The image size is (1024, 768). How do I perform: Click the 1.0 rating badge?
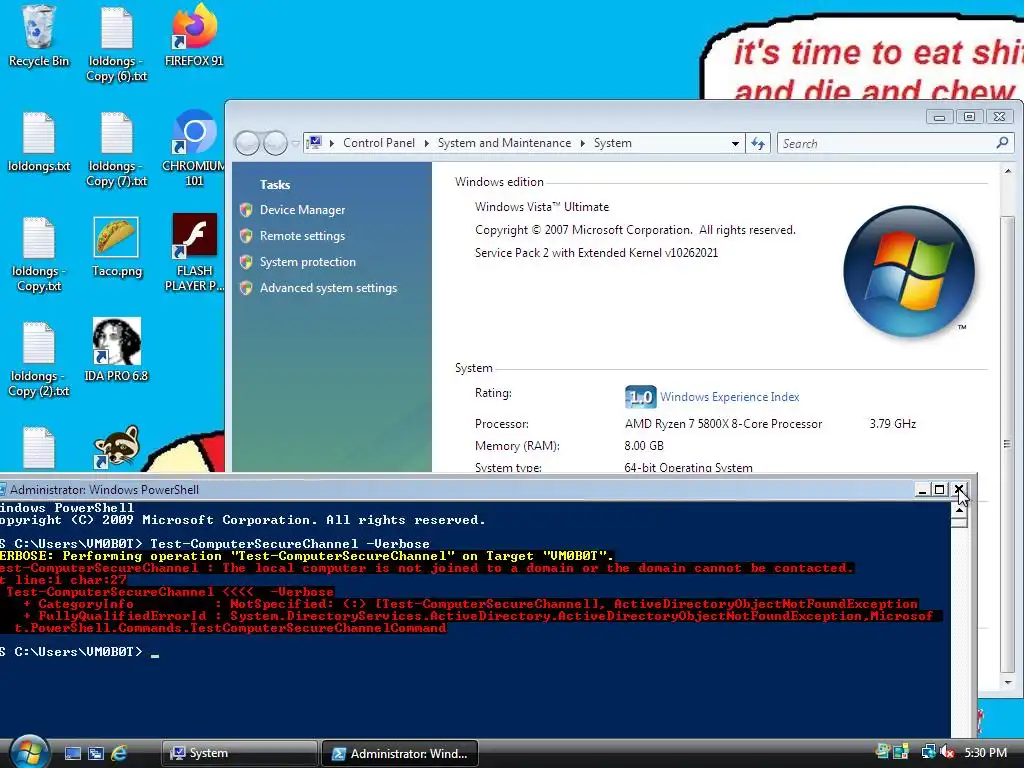coord(640,397)
